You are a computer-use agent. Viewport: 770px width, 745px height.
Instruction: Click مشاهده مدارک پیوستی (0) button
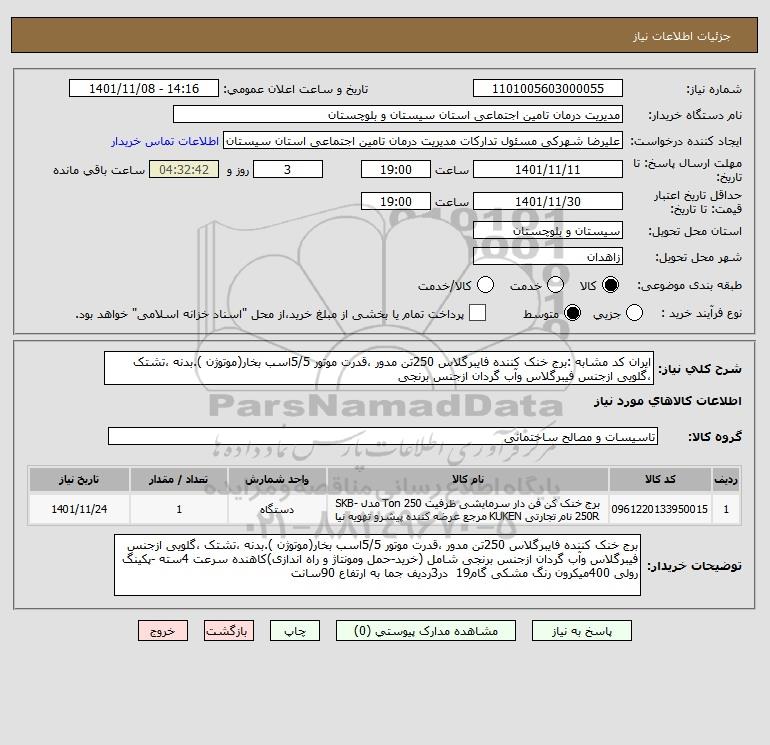point(426,631)
